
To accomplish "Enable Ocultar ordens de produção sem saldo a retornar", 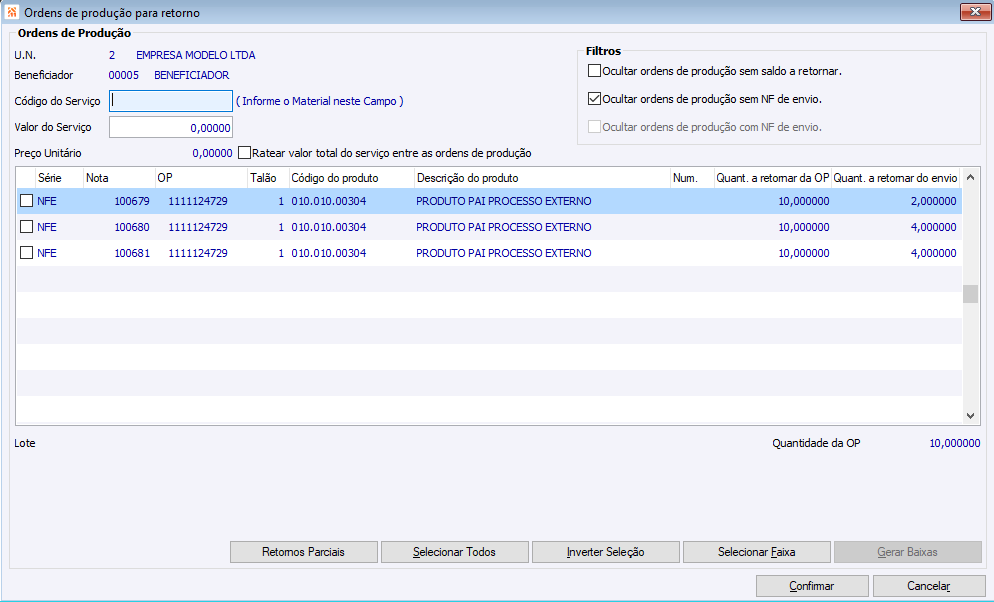I will 594,71.
